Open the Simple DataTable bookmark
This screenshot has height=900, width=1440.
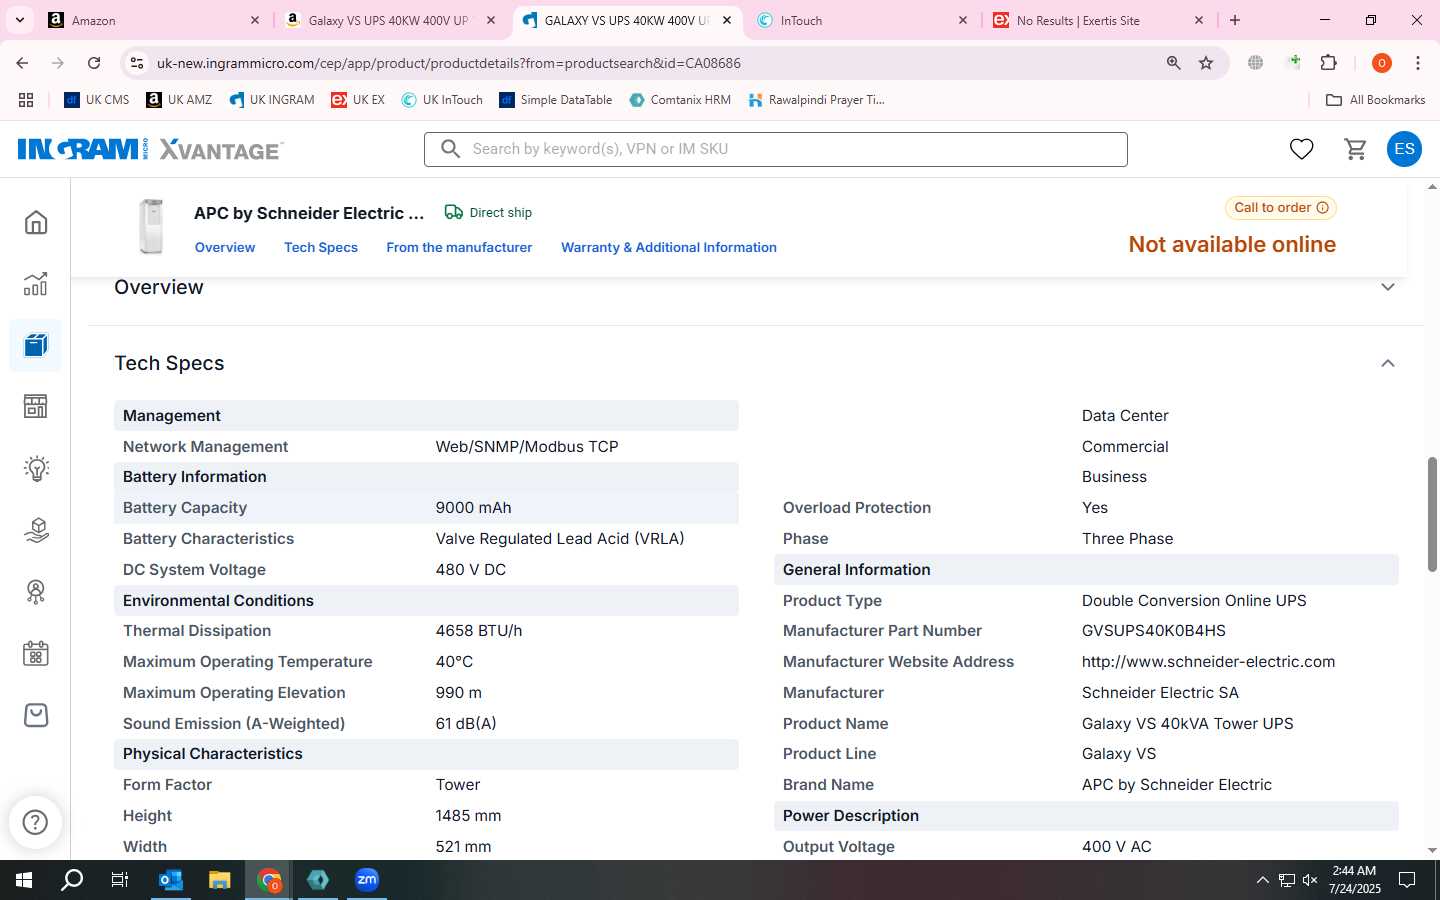pos(556,100)
